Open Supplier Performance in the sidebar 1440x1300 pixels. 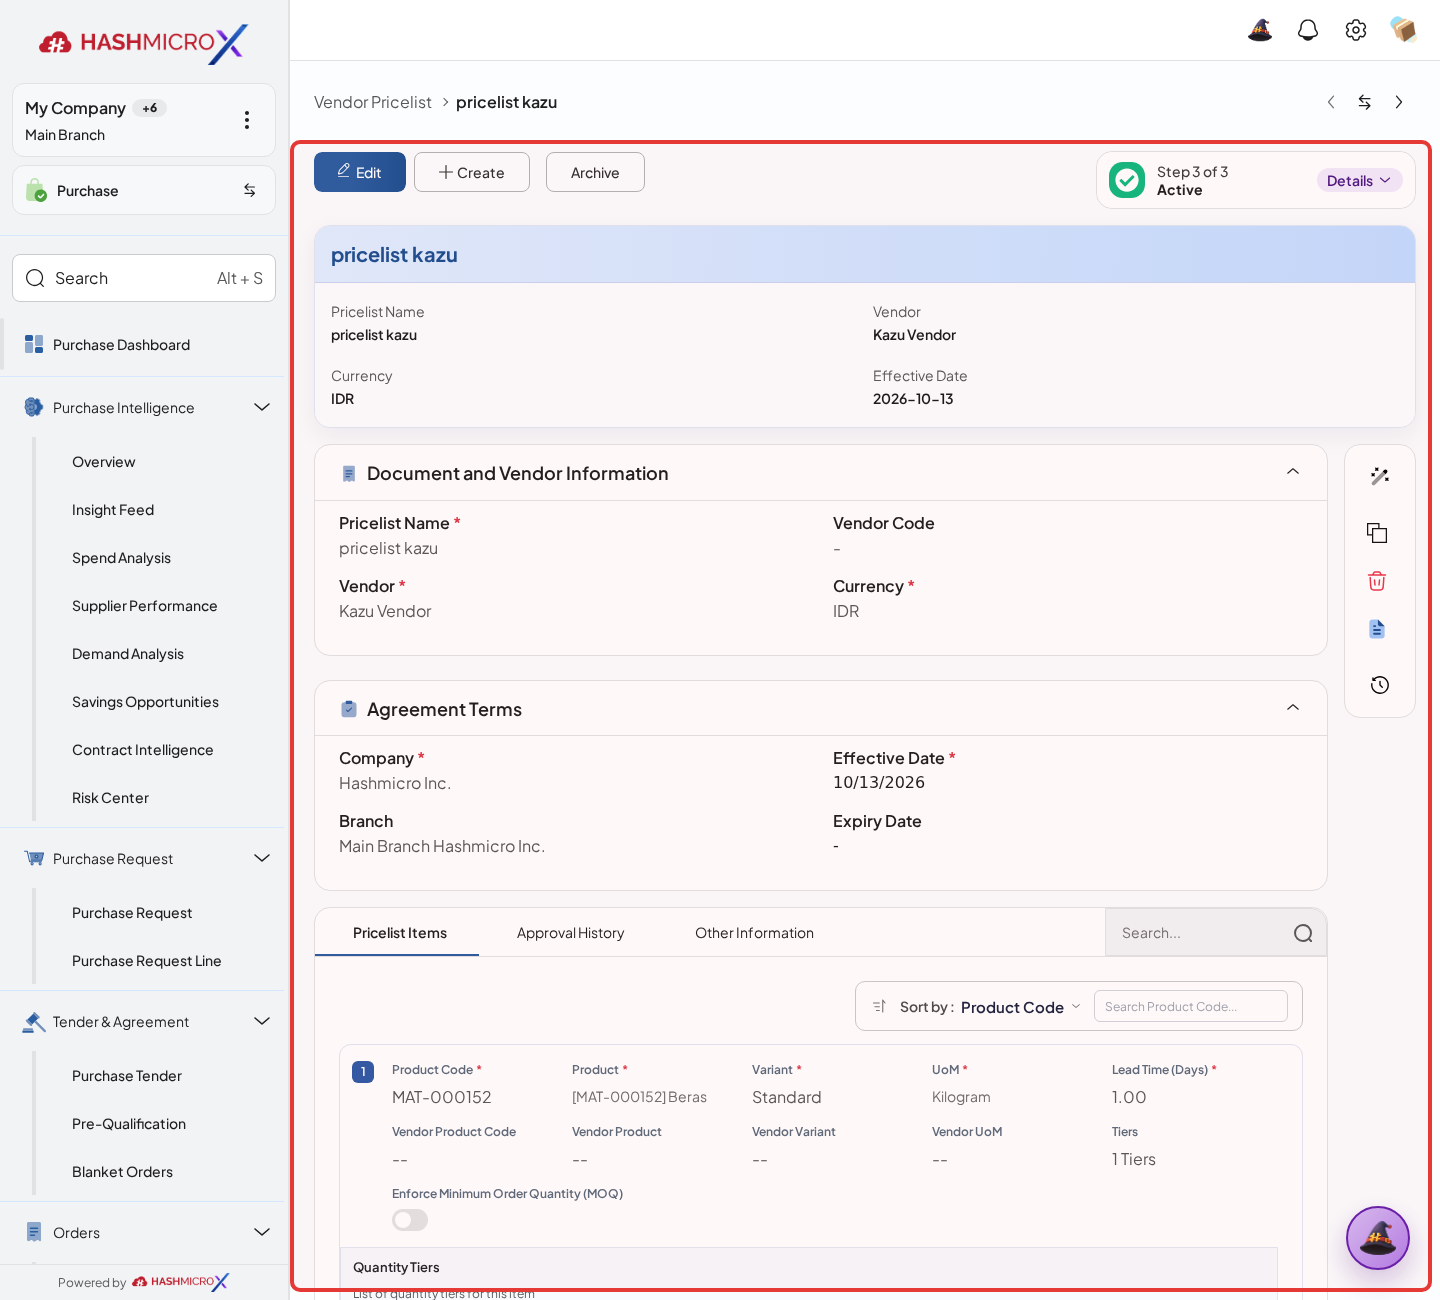(145, 606)
